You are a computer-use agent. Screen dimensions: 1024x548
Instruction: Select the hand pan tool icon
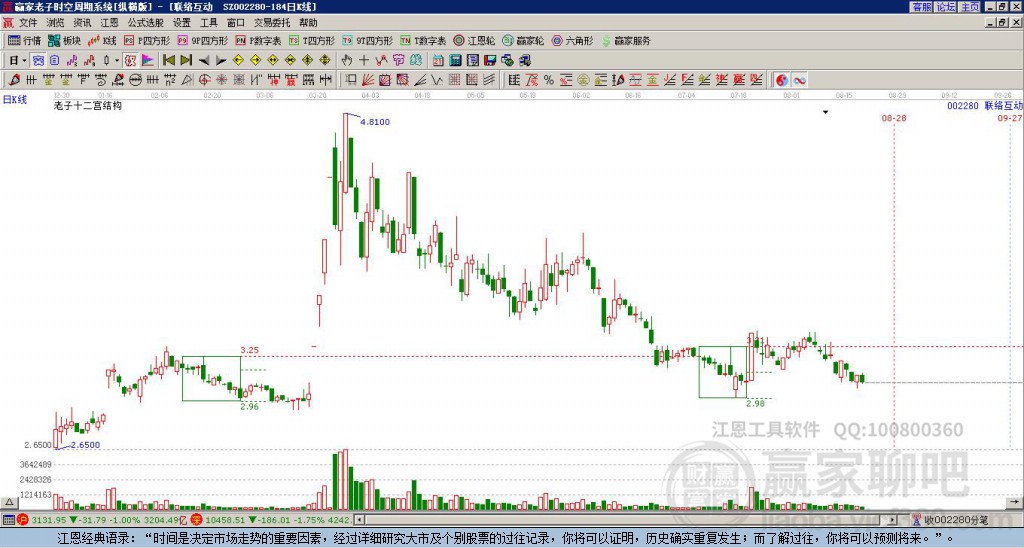pos(347,61)
